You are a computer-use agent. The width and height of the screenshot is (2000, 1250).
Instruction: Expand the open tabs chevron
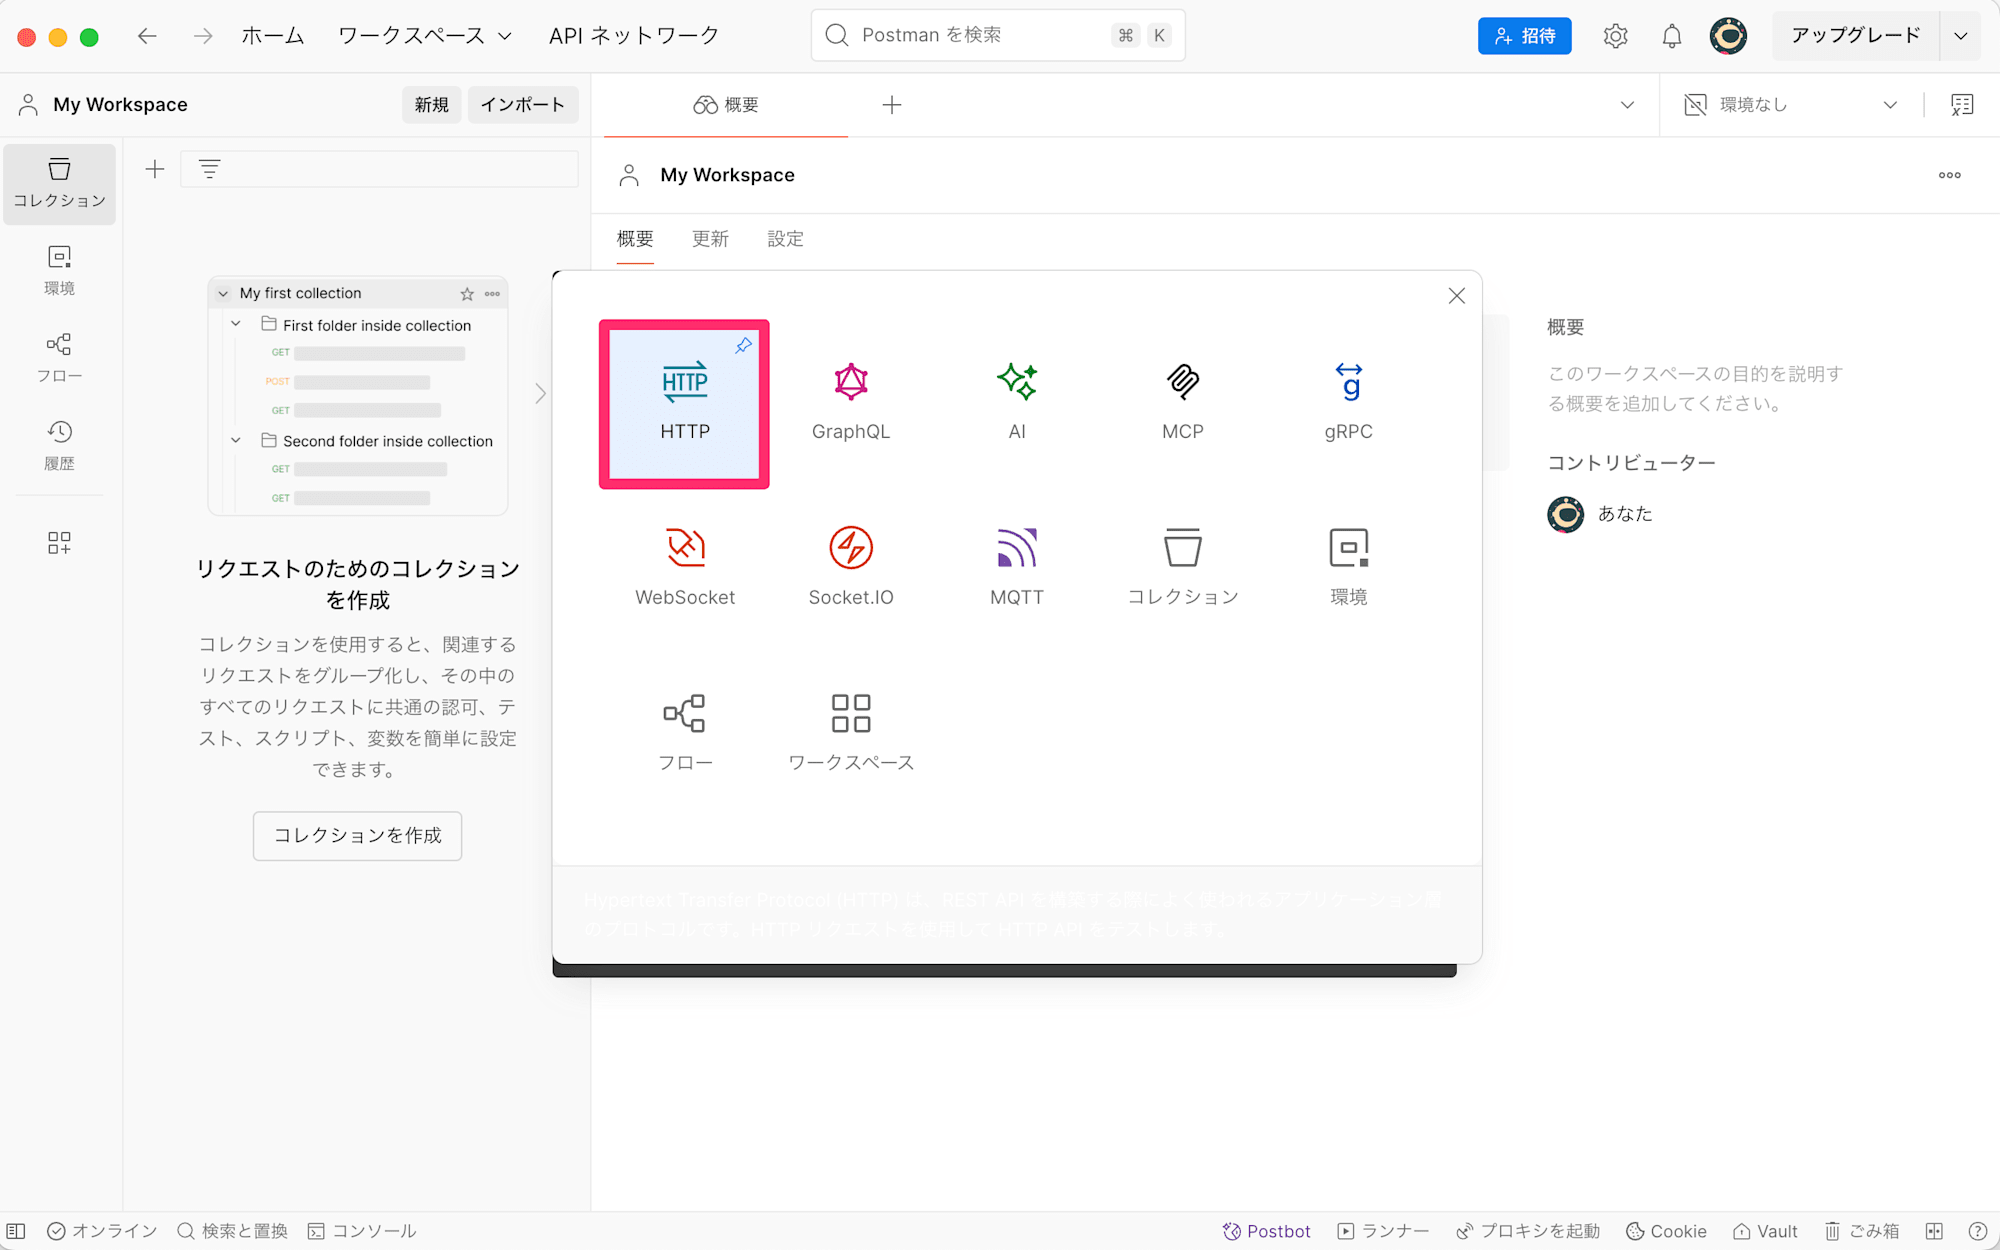(x=1627, y=105)
